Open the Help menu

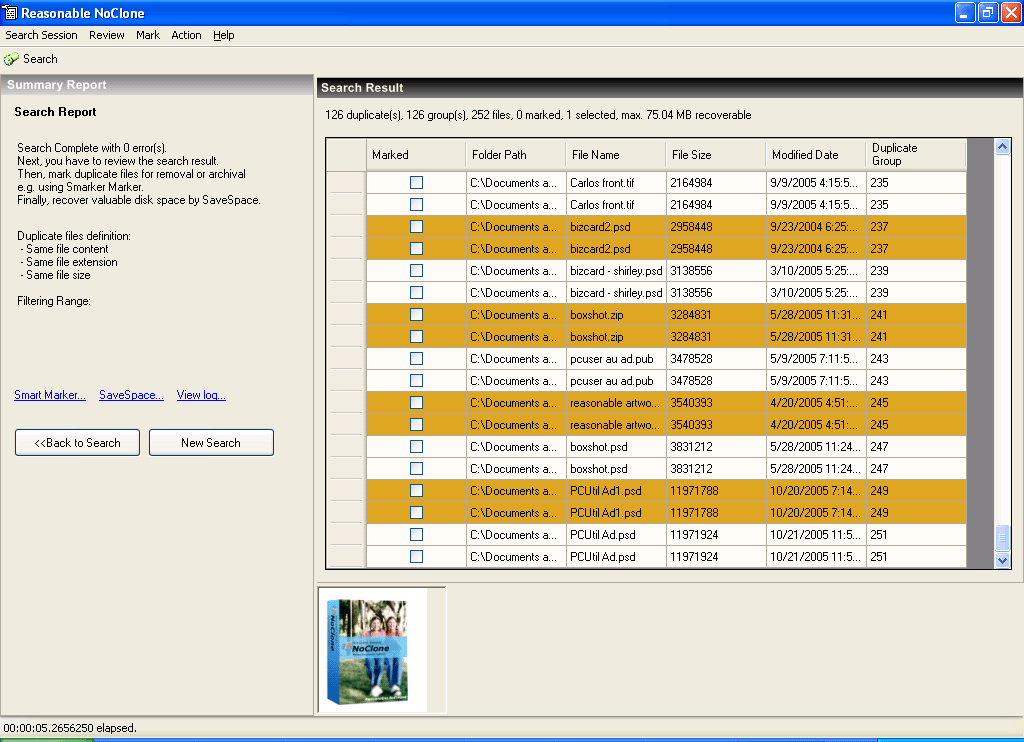click(224, 35)
